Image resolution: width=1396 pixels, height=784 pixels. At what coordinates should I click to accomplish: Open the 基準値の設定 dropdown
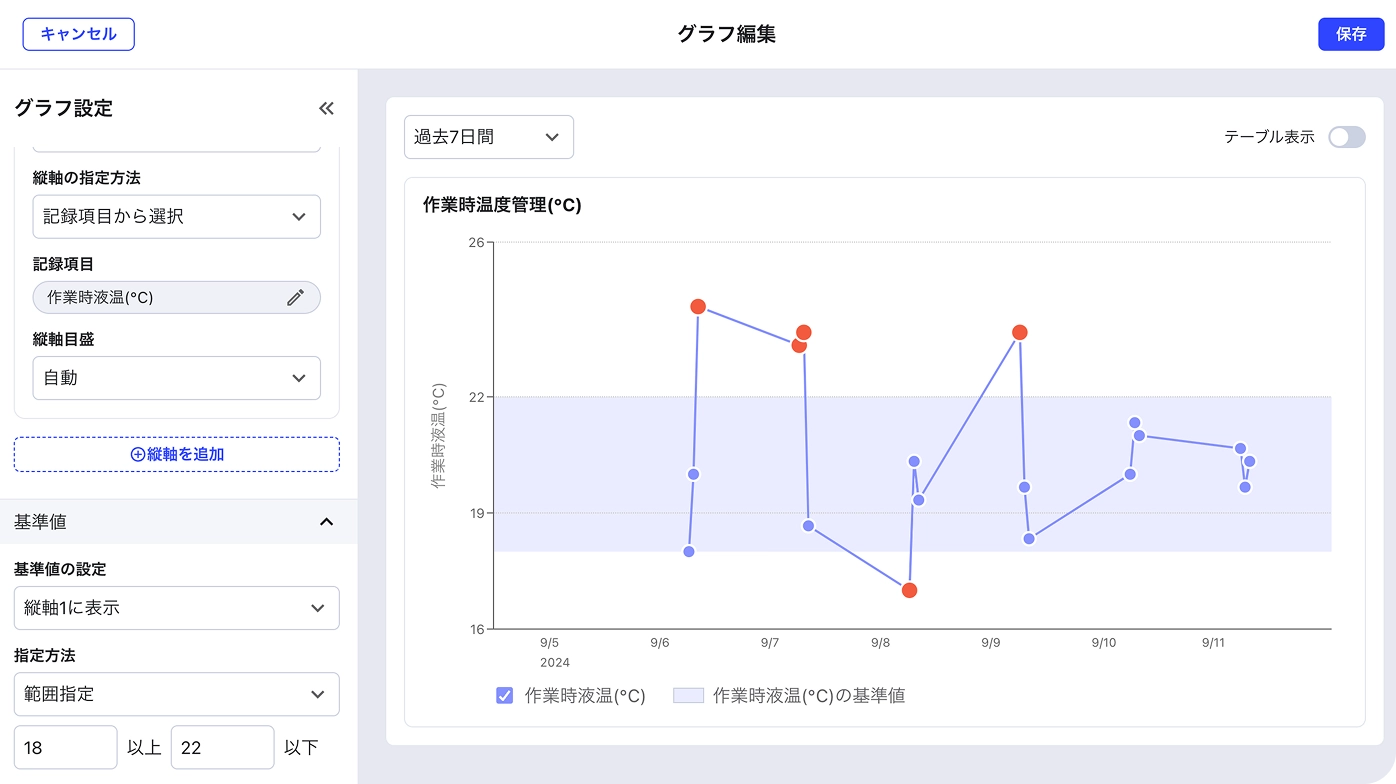(x=176, y=608)
